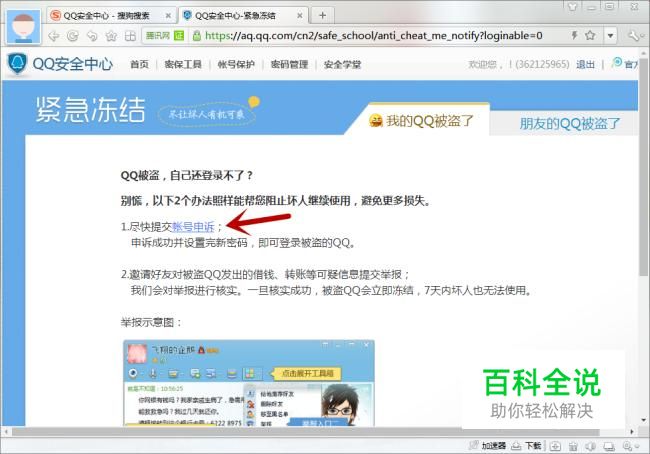Image resolution: width=650 pixels, height=454 pixels.
Task: Click the vertical scrollbar thumb
Action: pos(643,166)
